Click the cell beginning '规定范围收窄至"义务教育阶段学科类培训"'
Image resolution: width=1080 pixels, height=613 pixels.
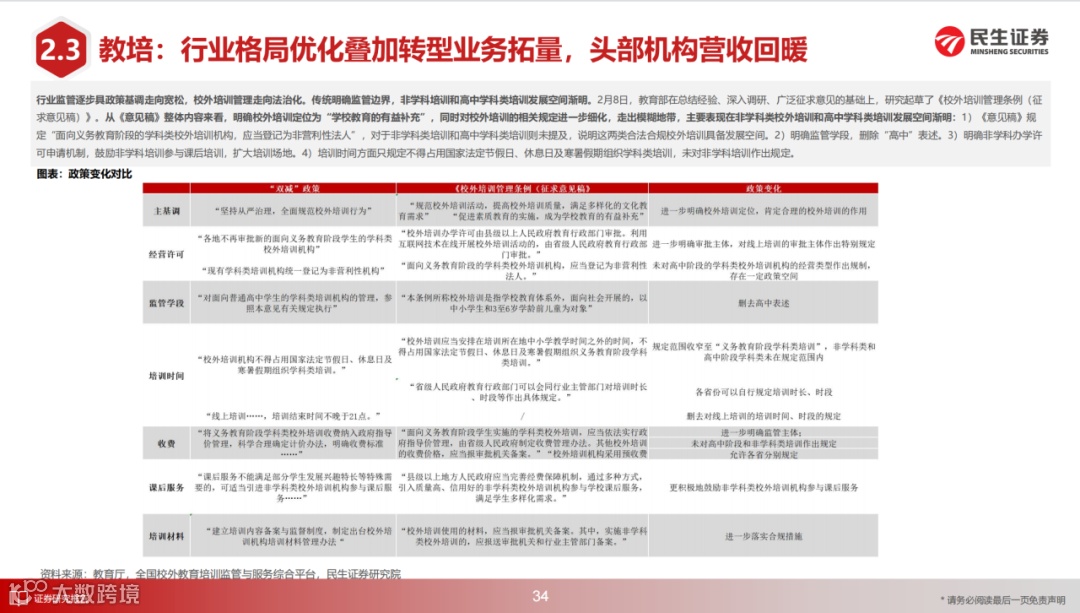(x=763, y=351)
